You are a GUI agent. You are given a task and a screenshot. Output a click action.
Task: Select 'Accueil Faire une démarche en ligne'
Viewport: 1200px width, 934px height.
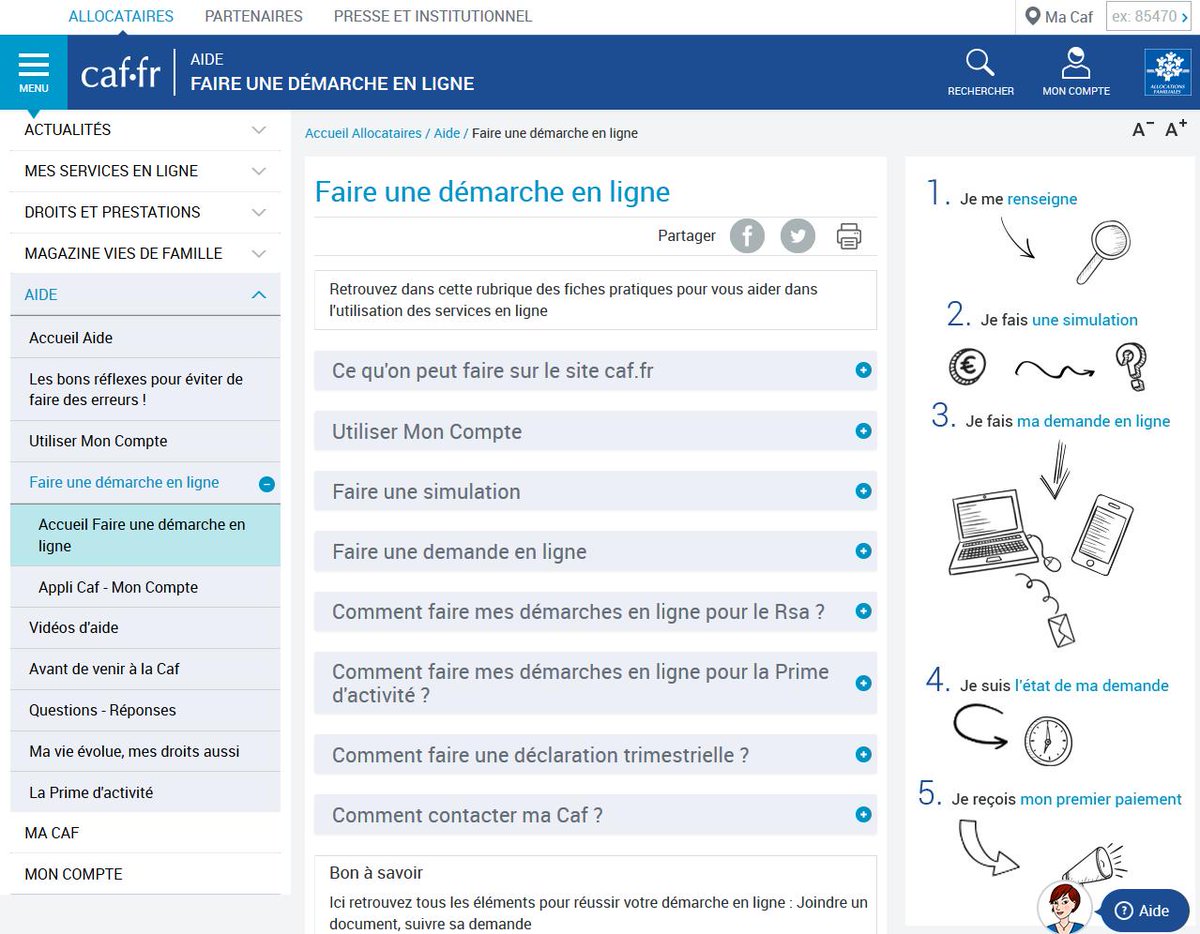click(x=145, y=535)
